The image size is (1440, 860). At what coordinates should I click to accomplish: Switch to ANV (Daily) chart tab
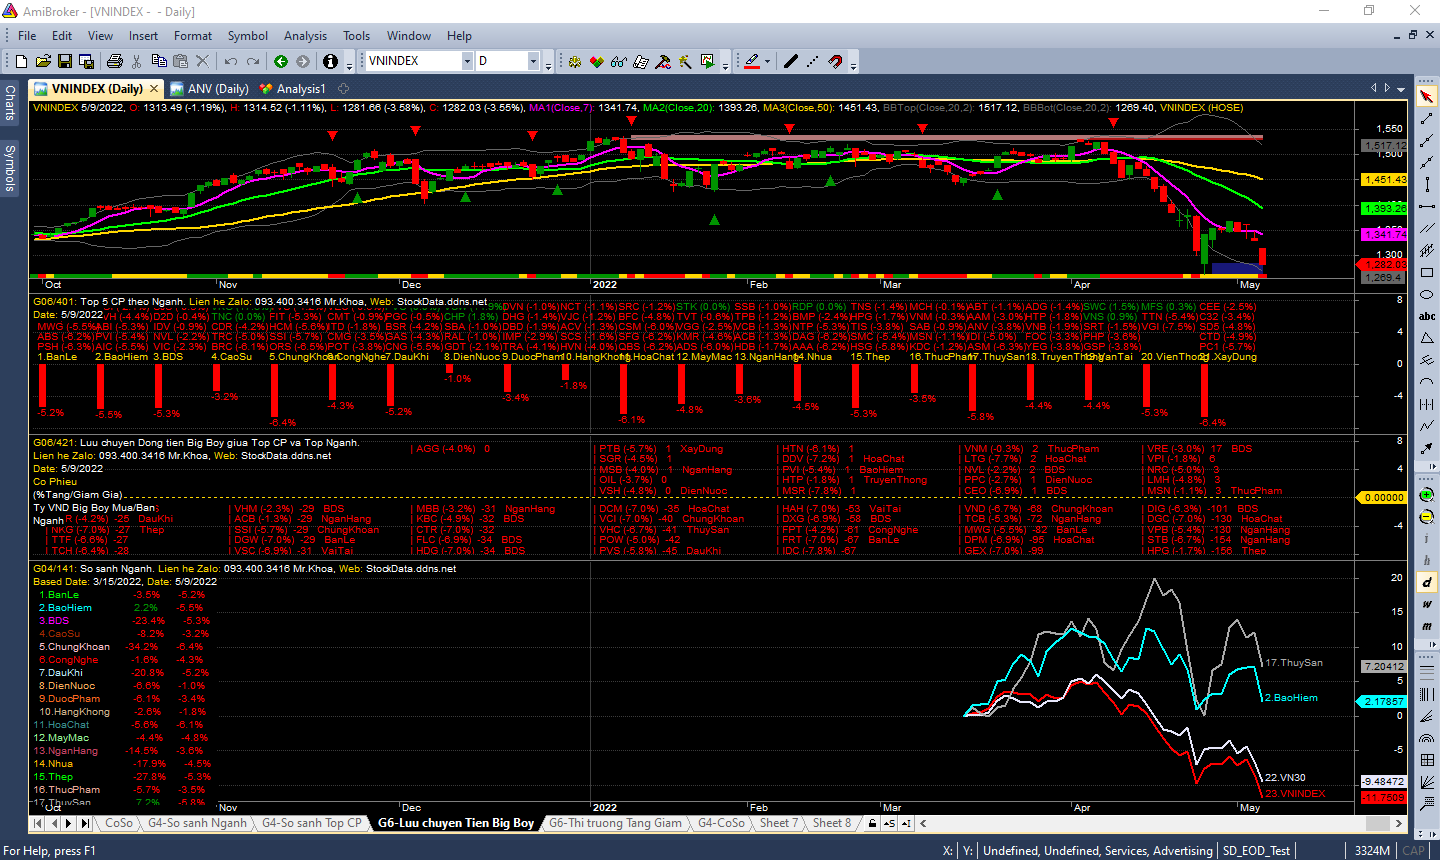[209, 89]
